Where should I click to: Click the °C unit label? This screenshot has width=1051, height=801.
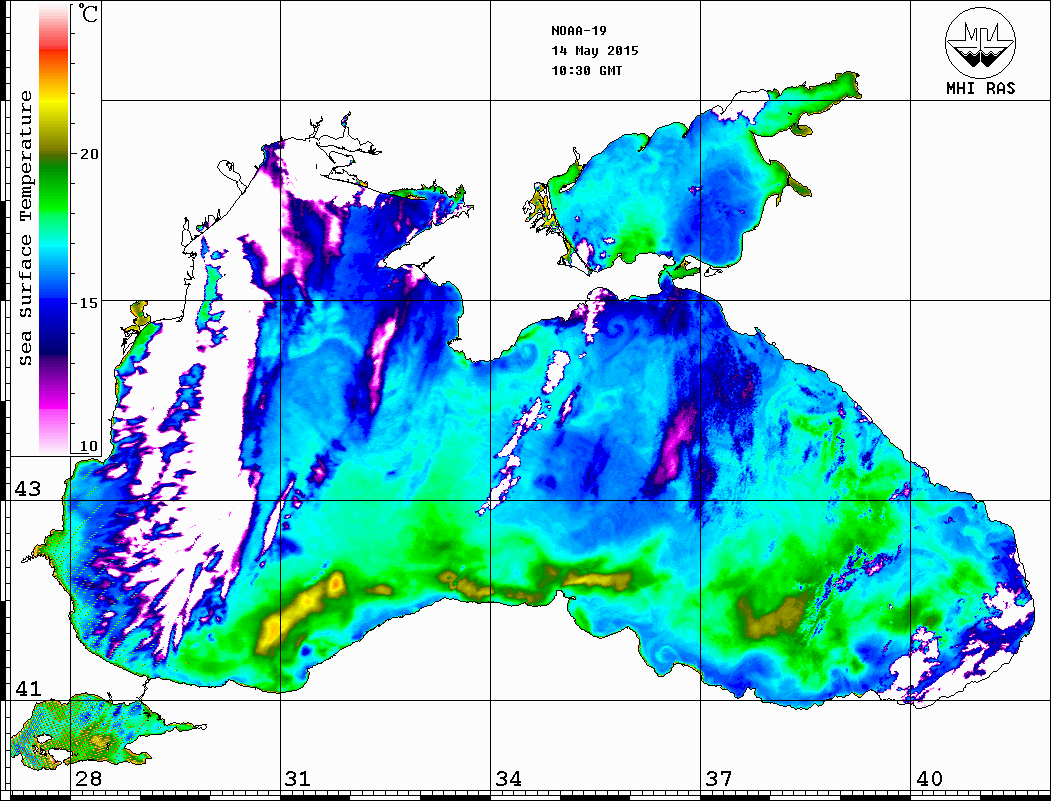coord(87,13)
